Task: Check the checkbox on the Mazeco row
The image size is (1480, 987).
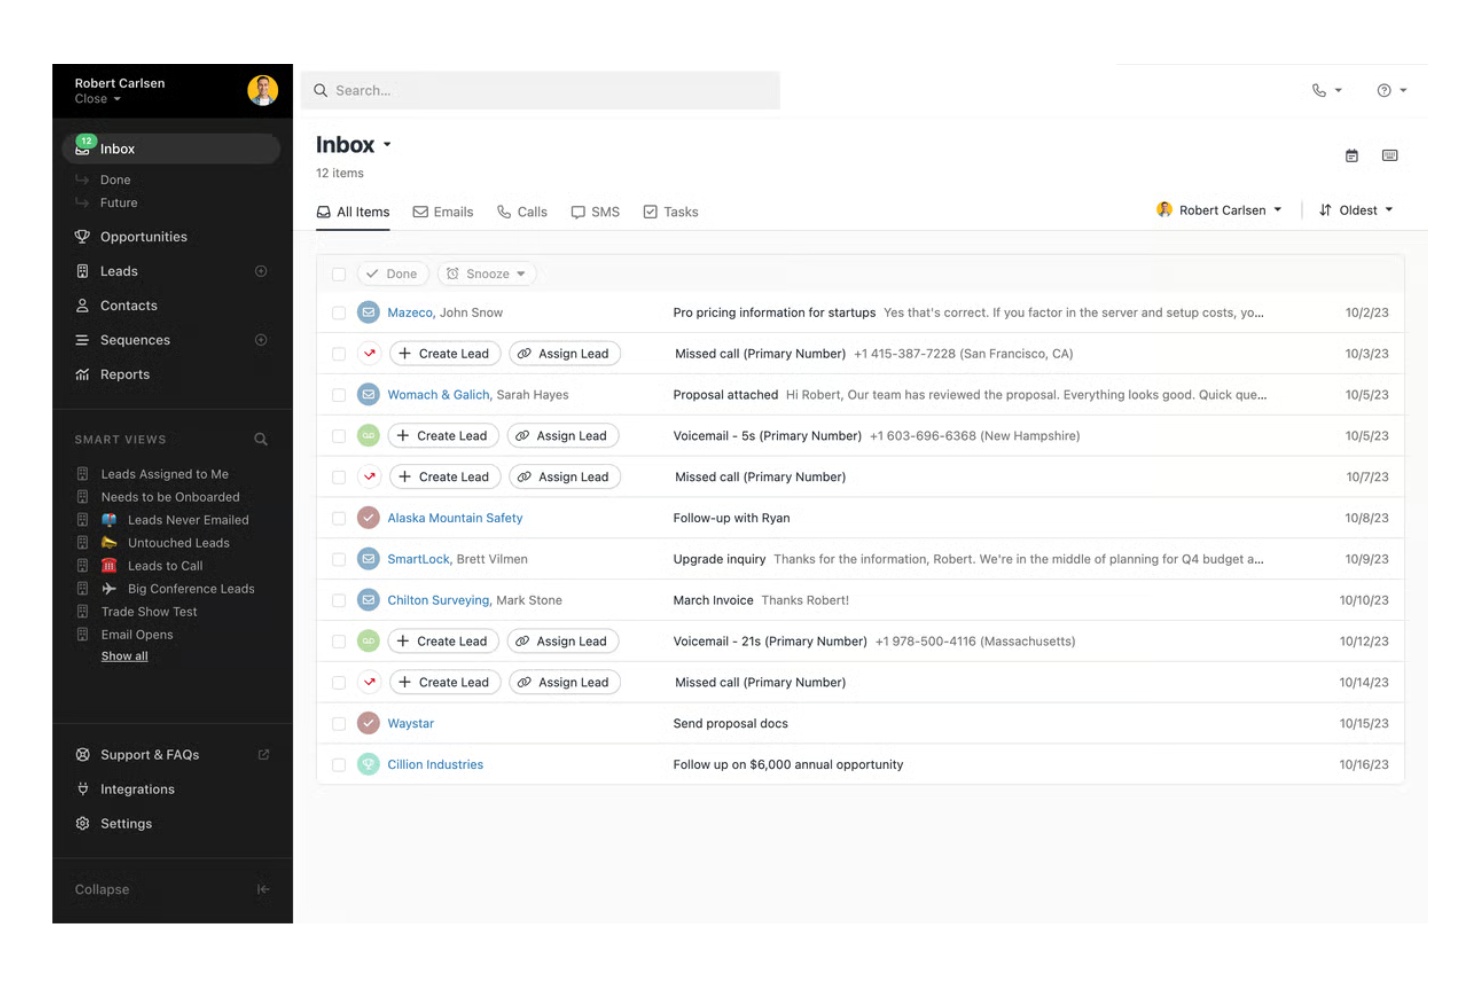Action: 338,312
